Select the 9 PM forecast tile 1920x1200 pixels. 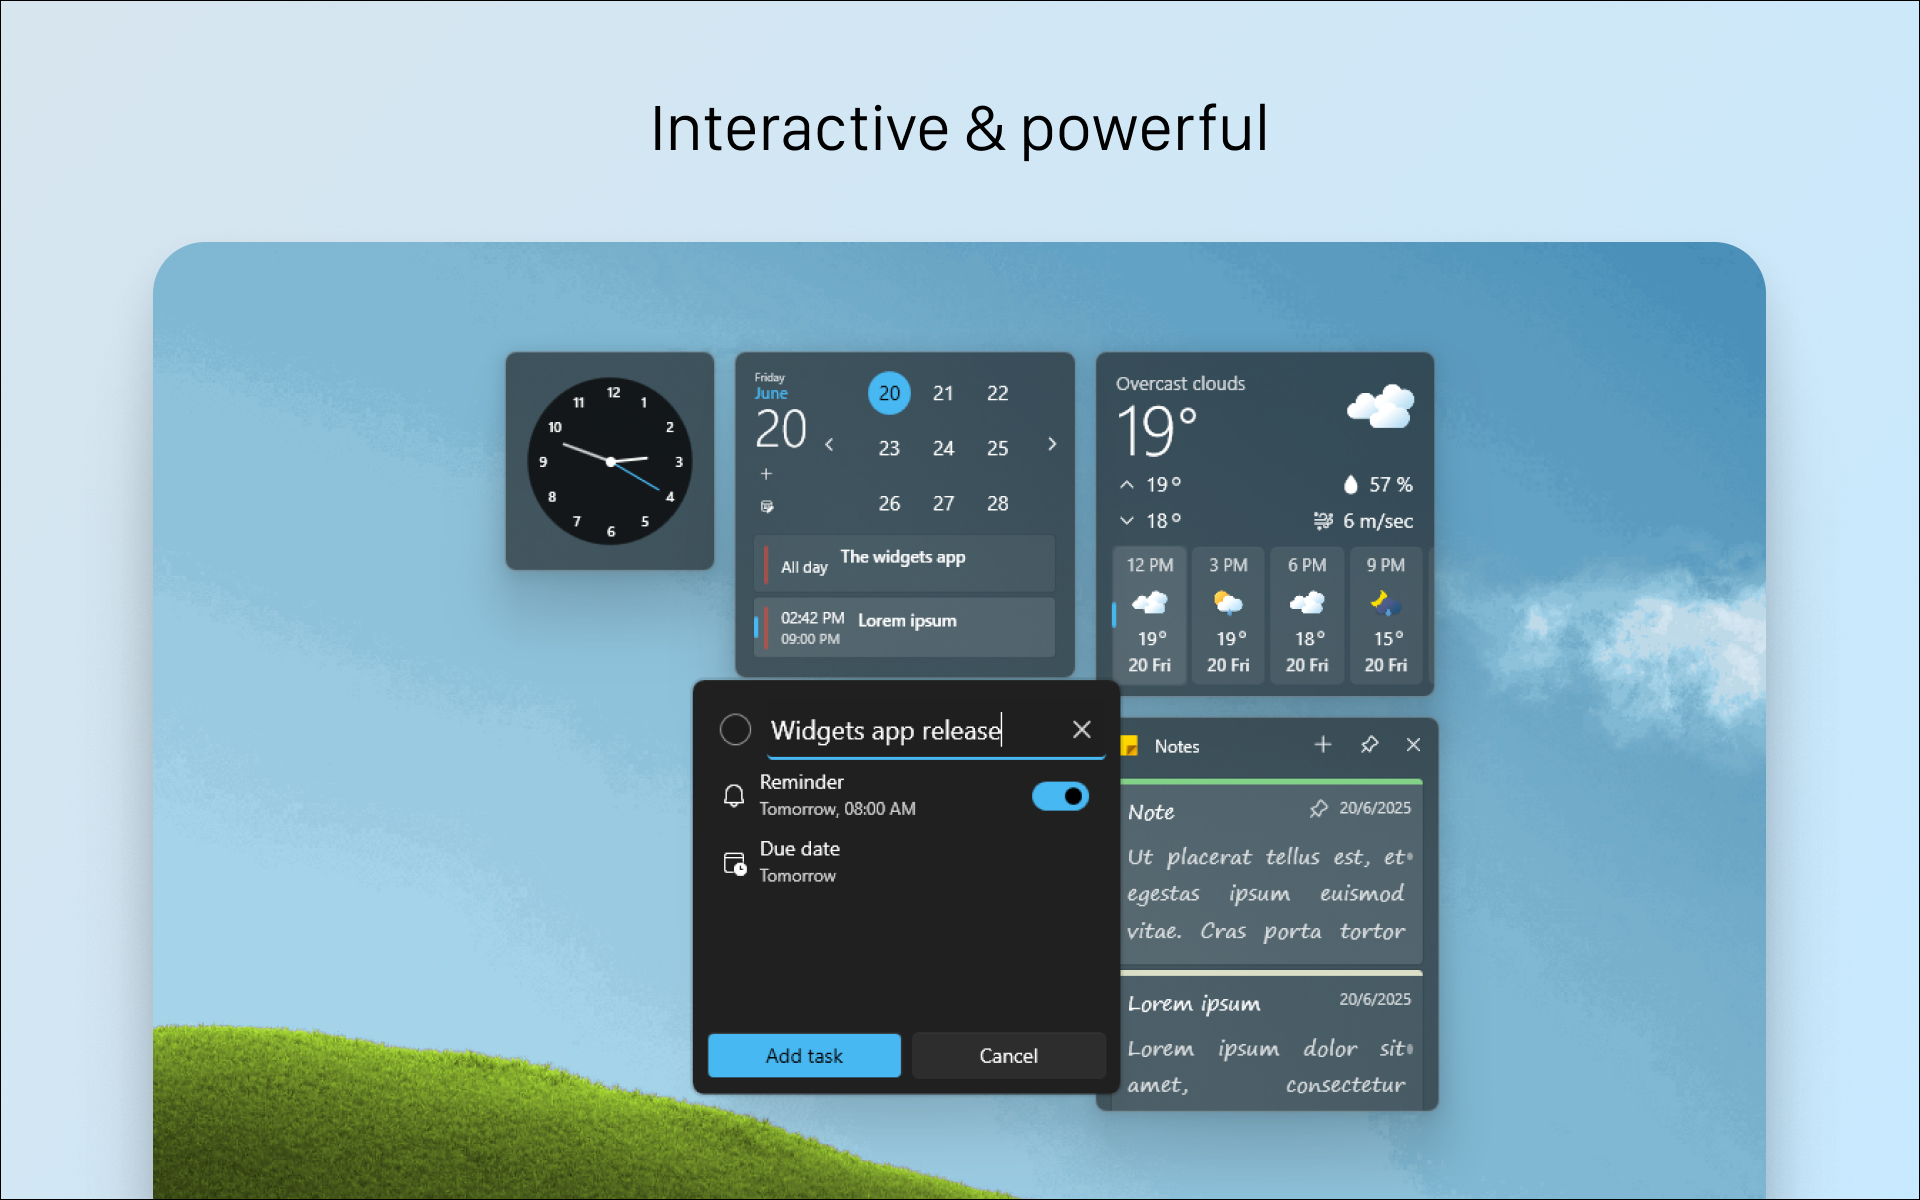[1386, 615]
